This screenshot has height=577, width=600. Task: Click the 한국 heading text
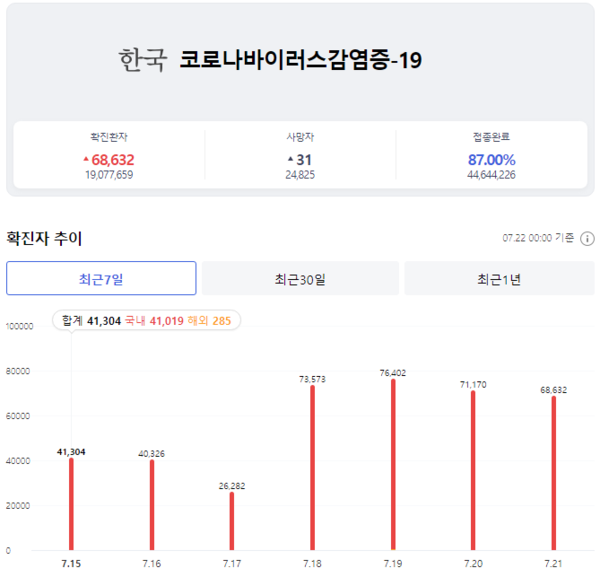coord(143,60)
